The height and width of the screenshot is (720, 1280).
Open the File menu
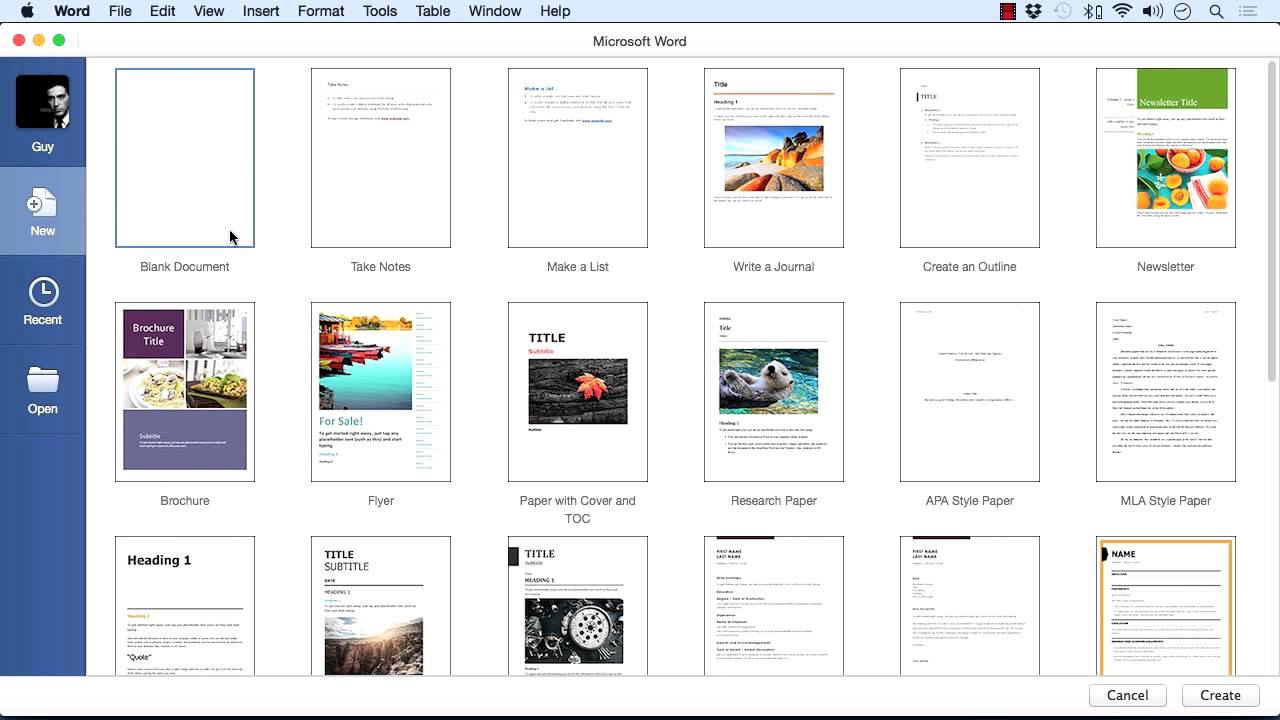click(120, 11)
